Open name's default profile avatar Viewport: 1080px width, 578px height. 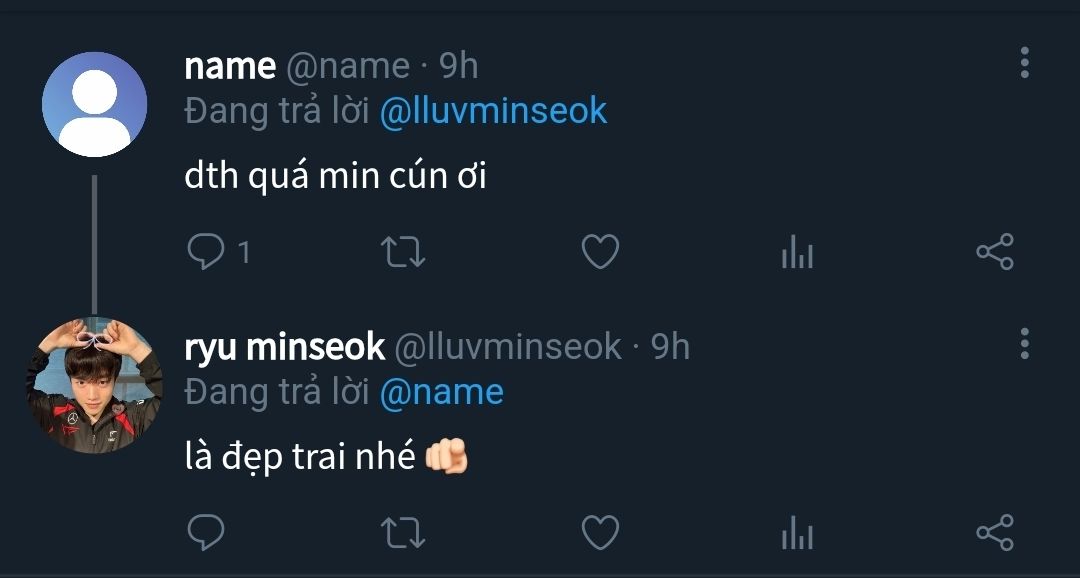pos(95,104)
